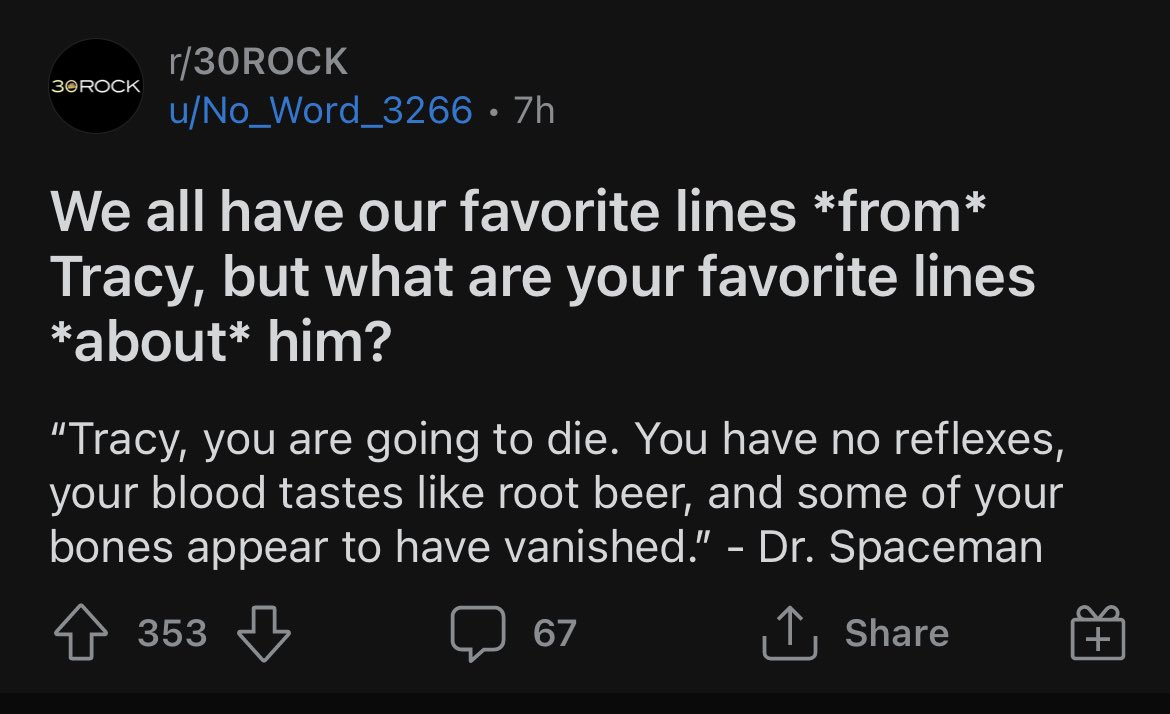Open the 30ROCK subreddit avatar
1170x714 pixels.
point(96,86)
